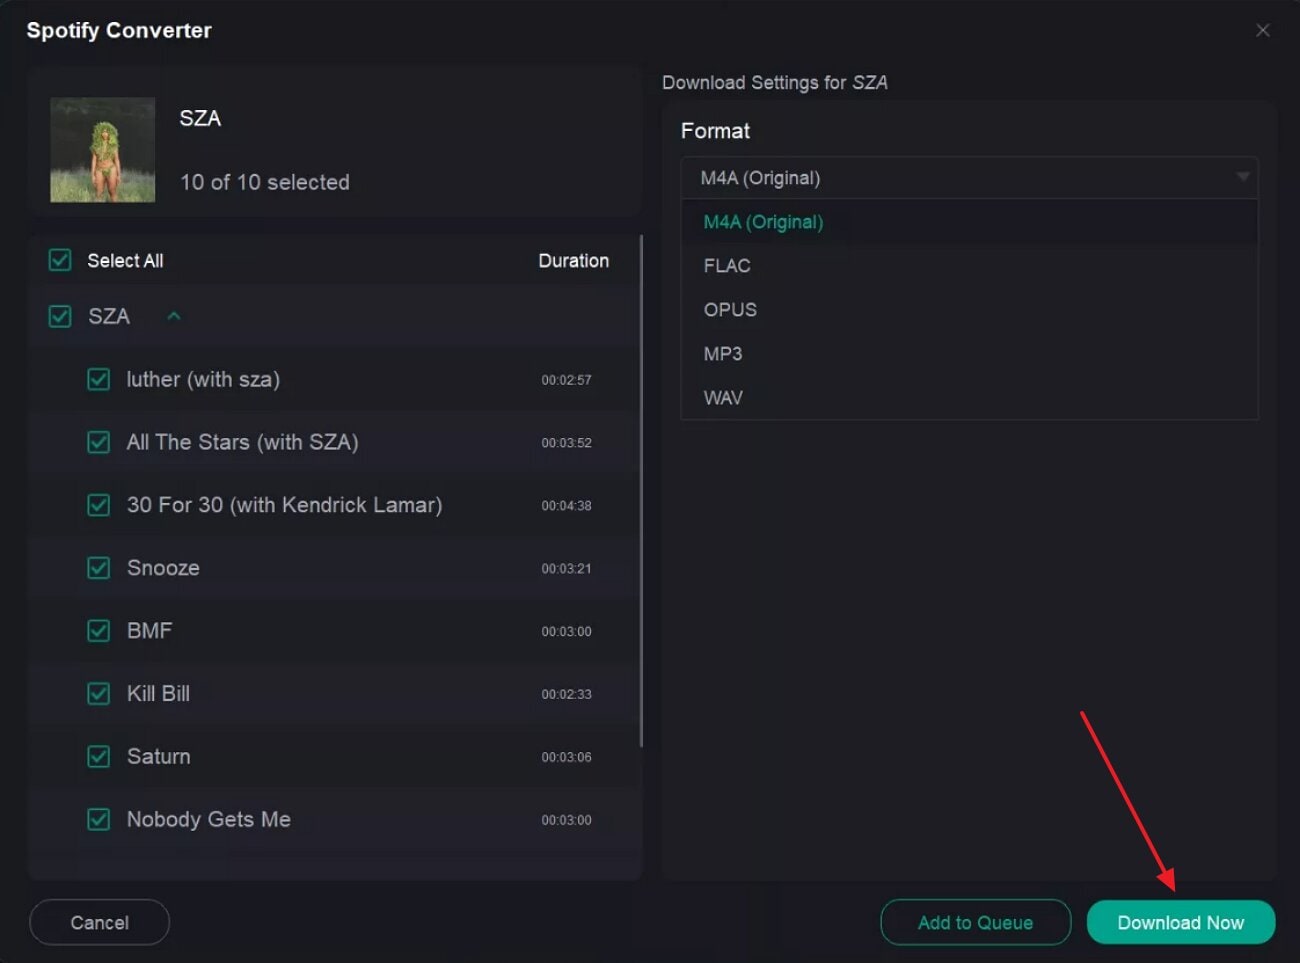Toggle "30 For 30 (with Kendrick Lamar)" checkbox
Screen dimensions: 1300x963
pyautogui.click(x=98, y=505)
